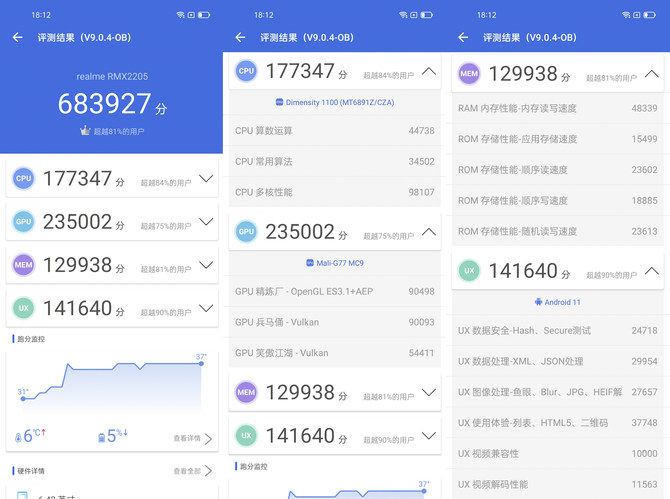
Task: Tap the UX badge icon in the right screen
Action: (469, 270)
